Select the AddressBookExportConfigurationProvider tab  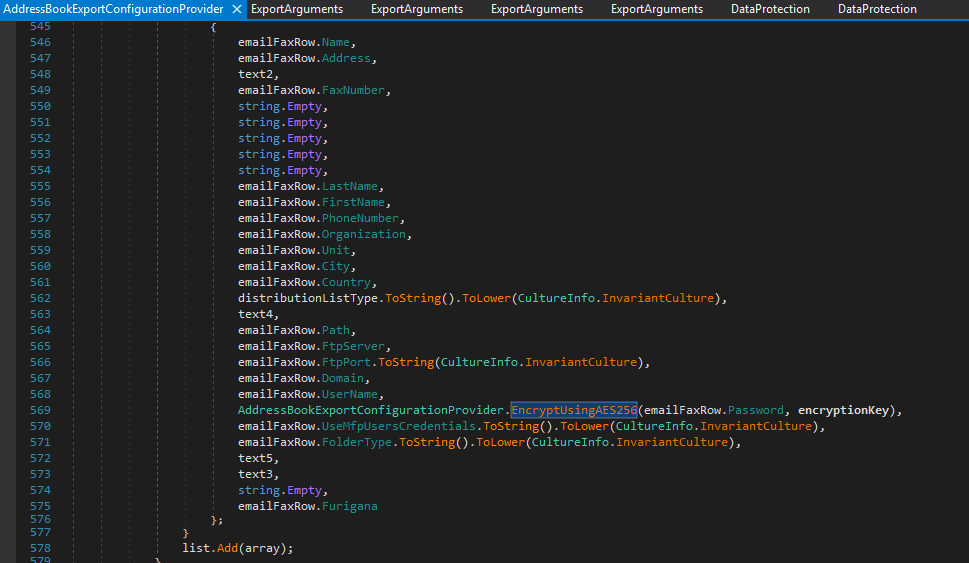point(113,9)
